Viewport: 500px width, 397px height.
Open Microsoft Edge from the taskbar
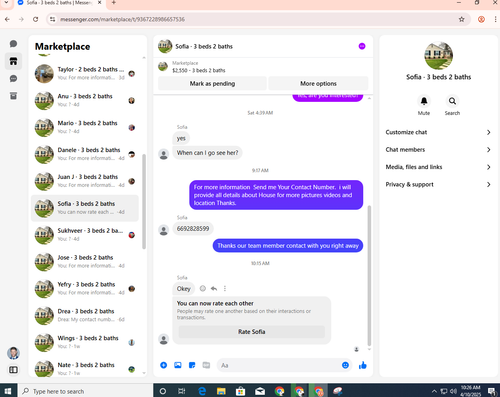click(202, 391)
